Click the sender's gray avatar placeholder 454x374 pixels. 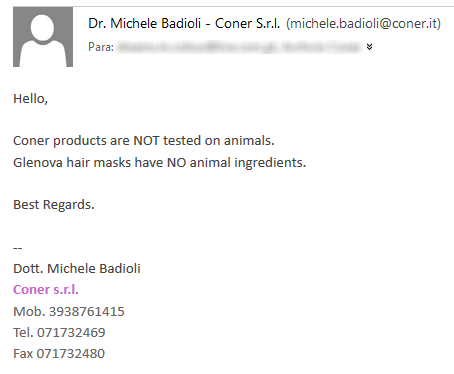43,37
